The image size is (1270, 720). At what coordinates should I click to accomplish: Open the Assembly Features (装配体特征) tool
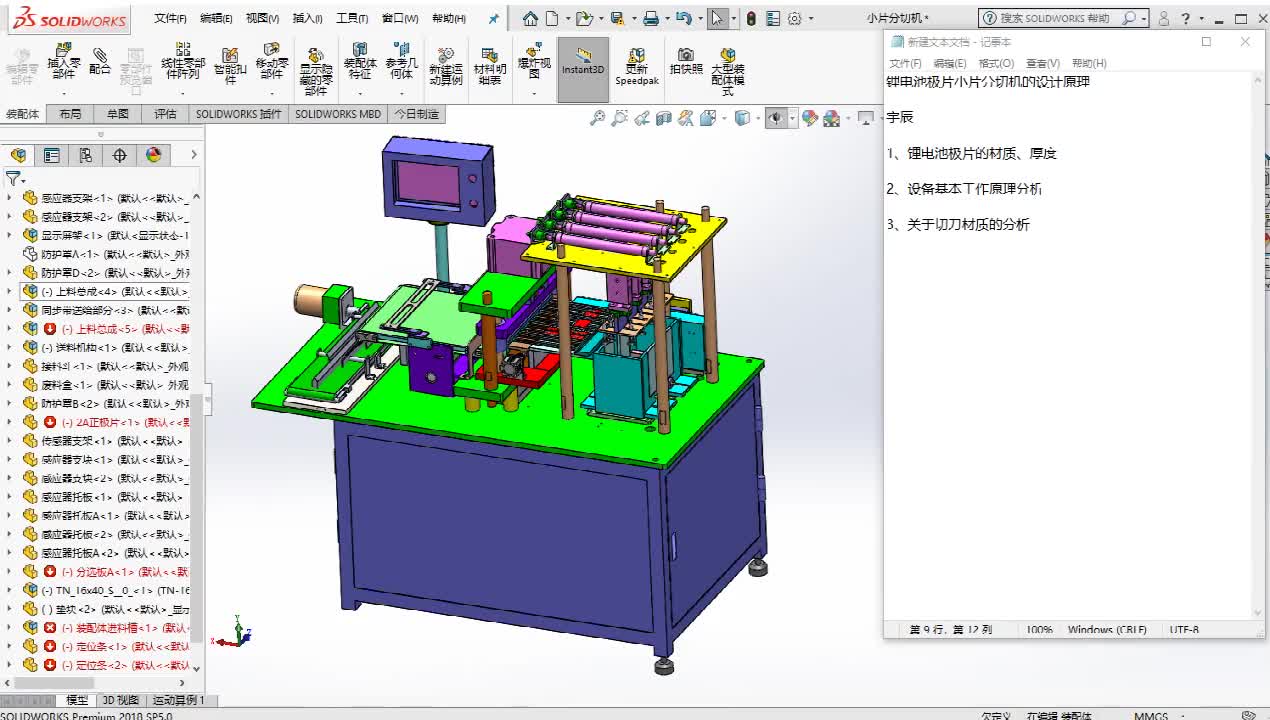360,61
